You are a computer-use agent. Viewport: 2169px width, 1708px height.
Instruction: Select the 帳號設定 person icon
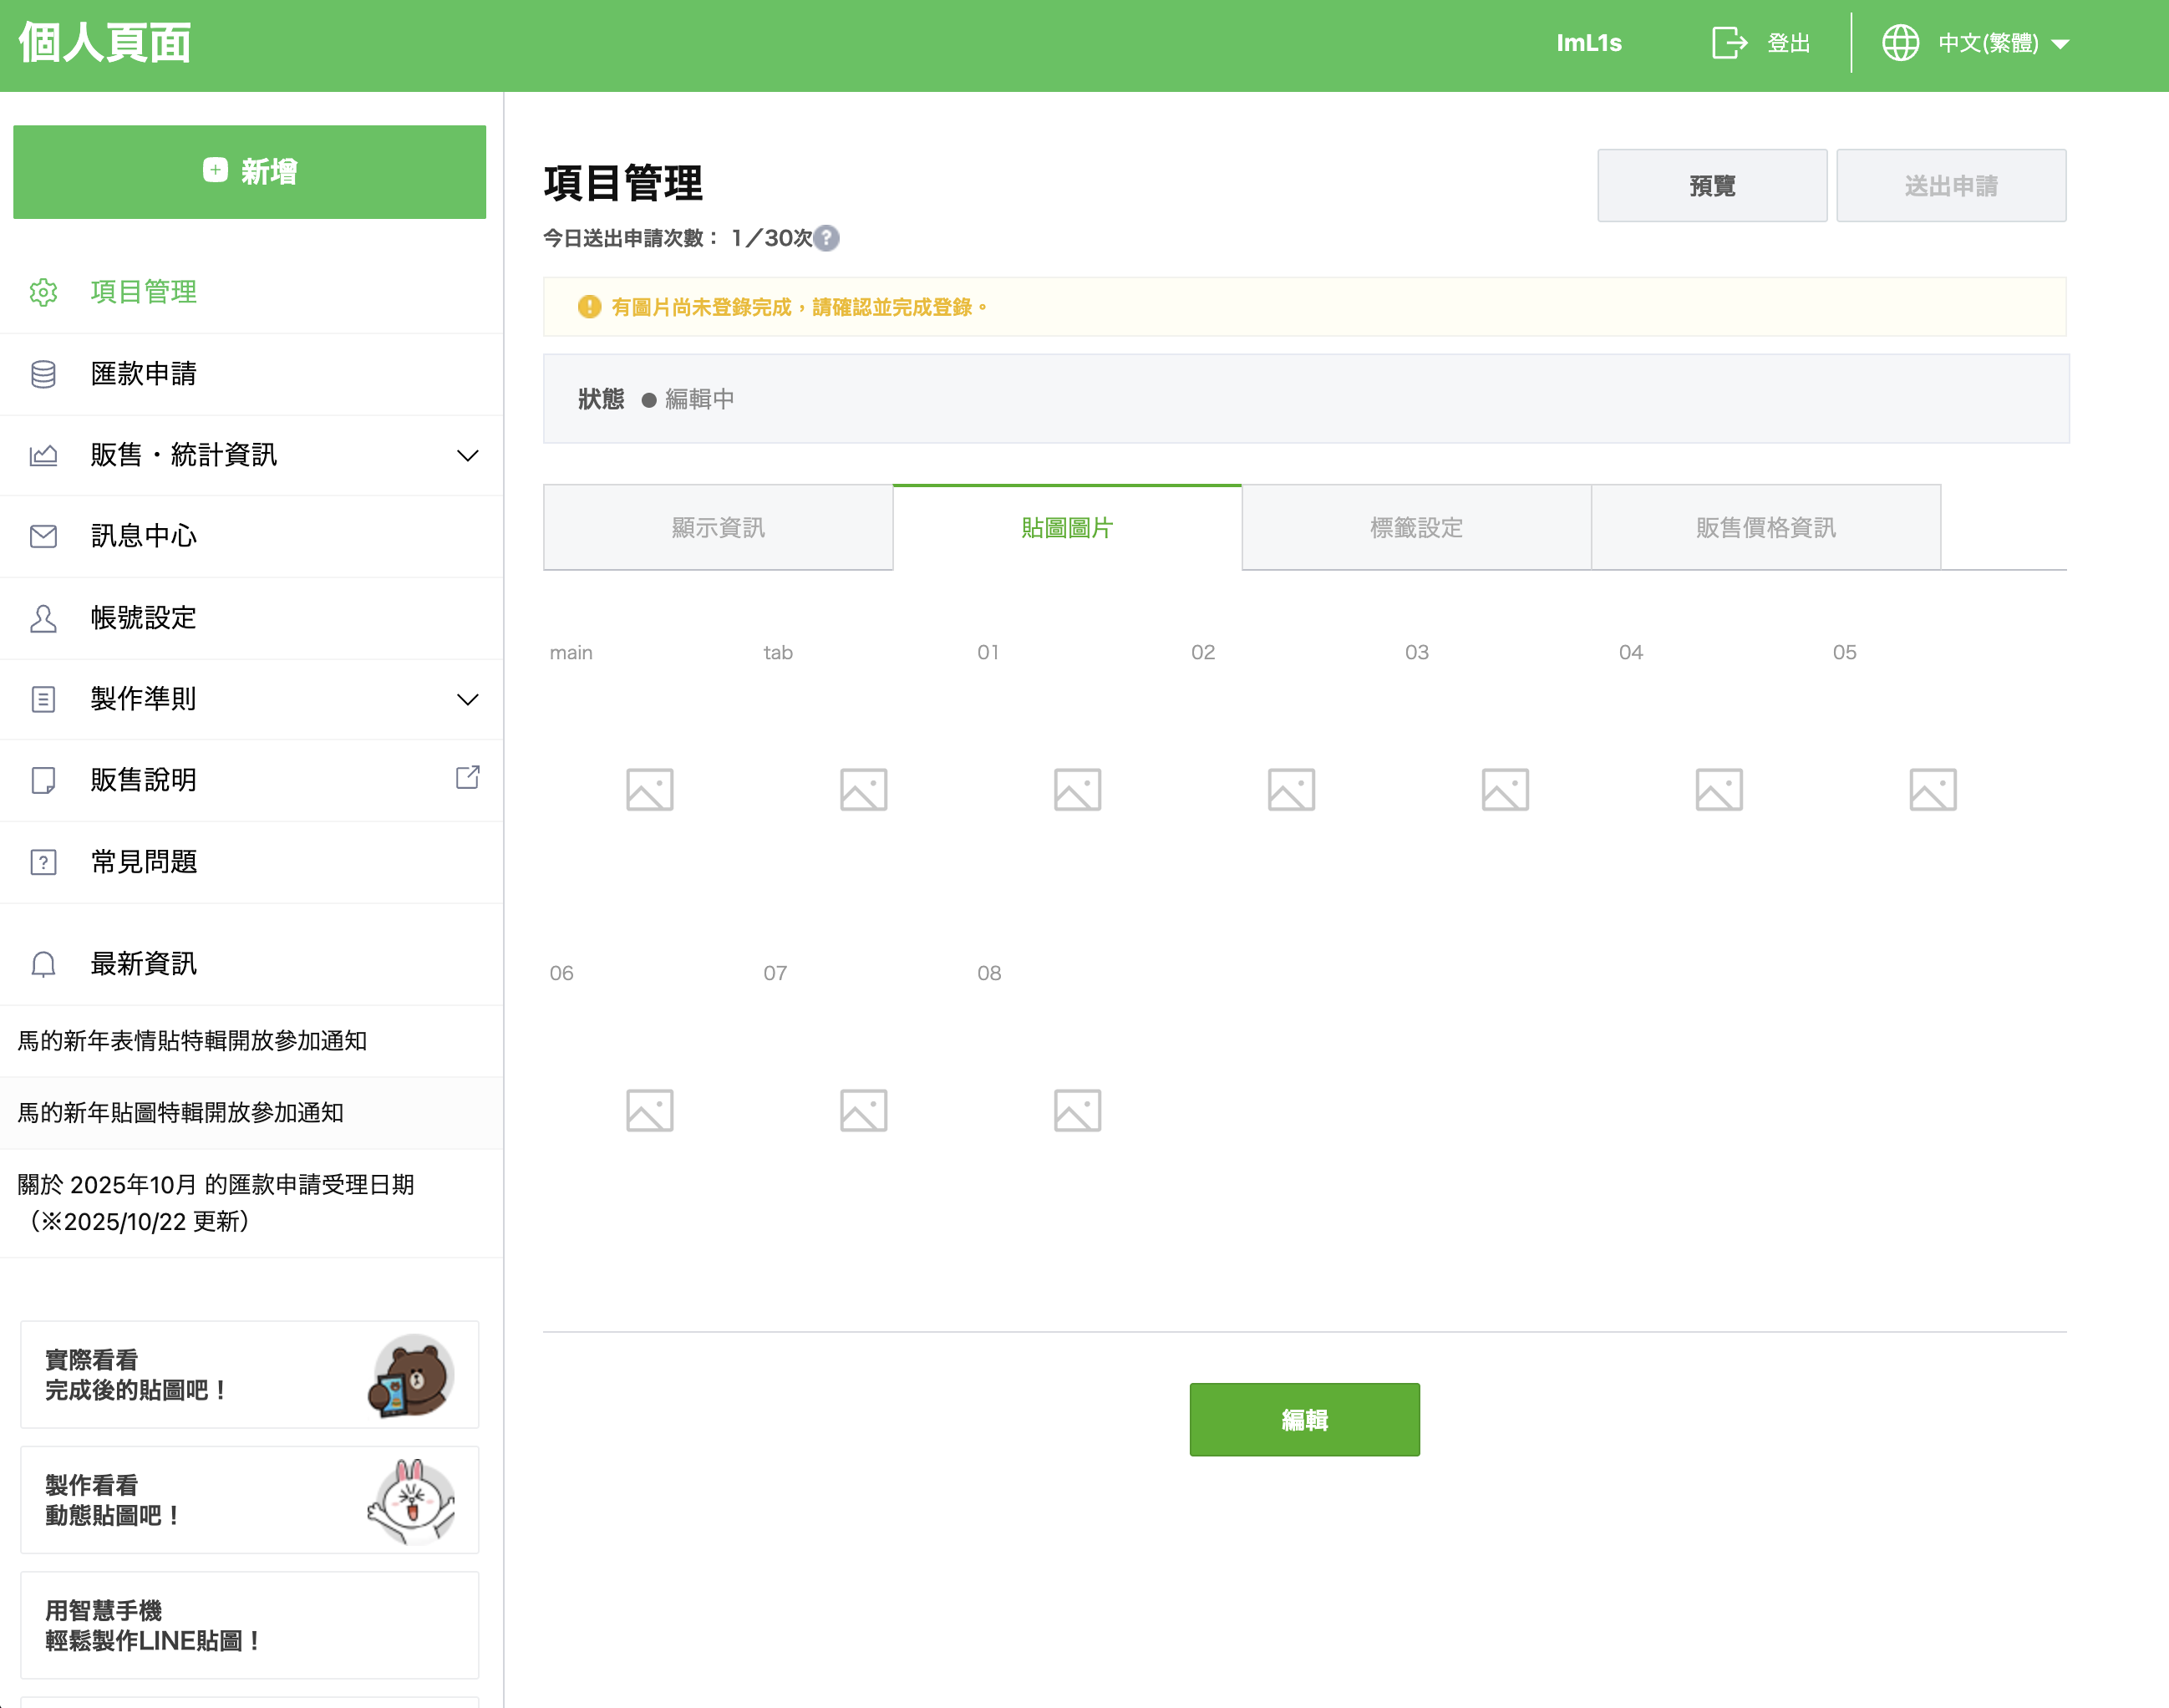click(43, 618)
